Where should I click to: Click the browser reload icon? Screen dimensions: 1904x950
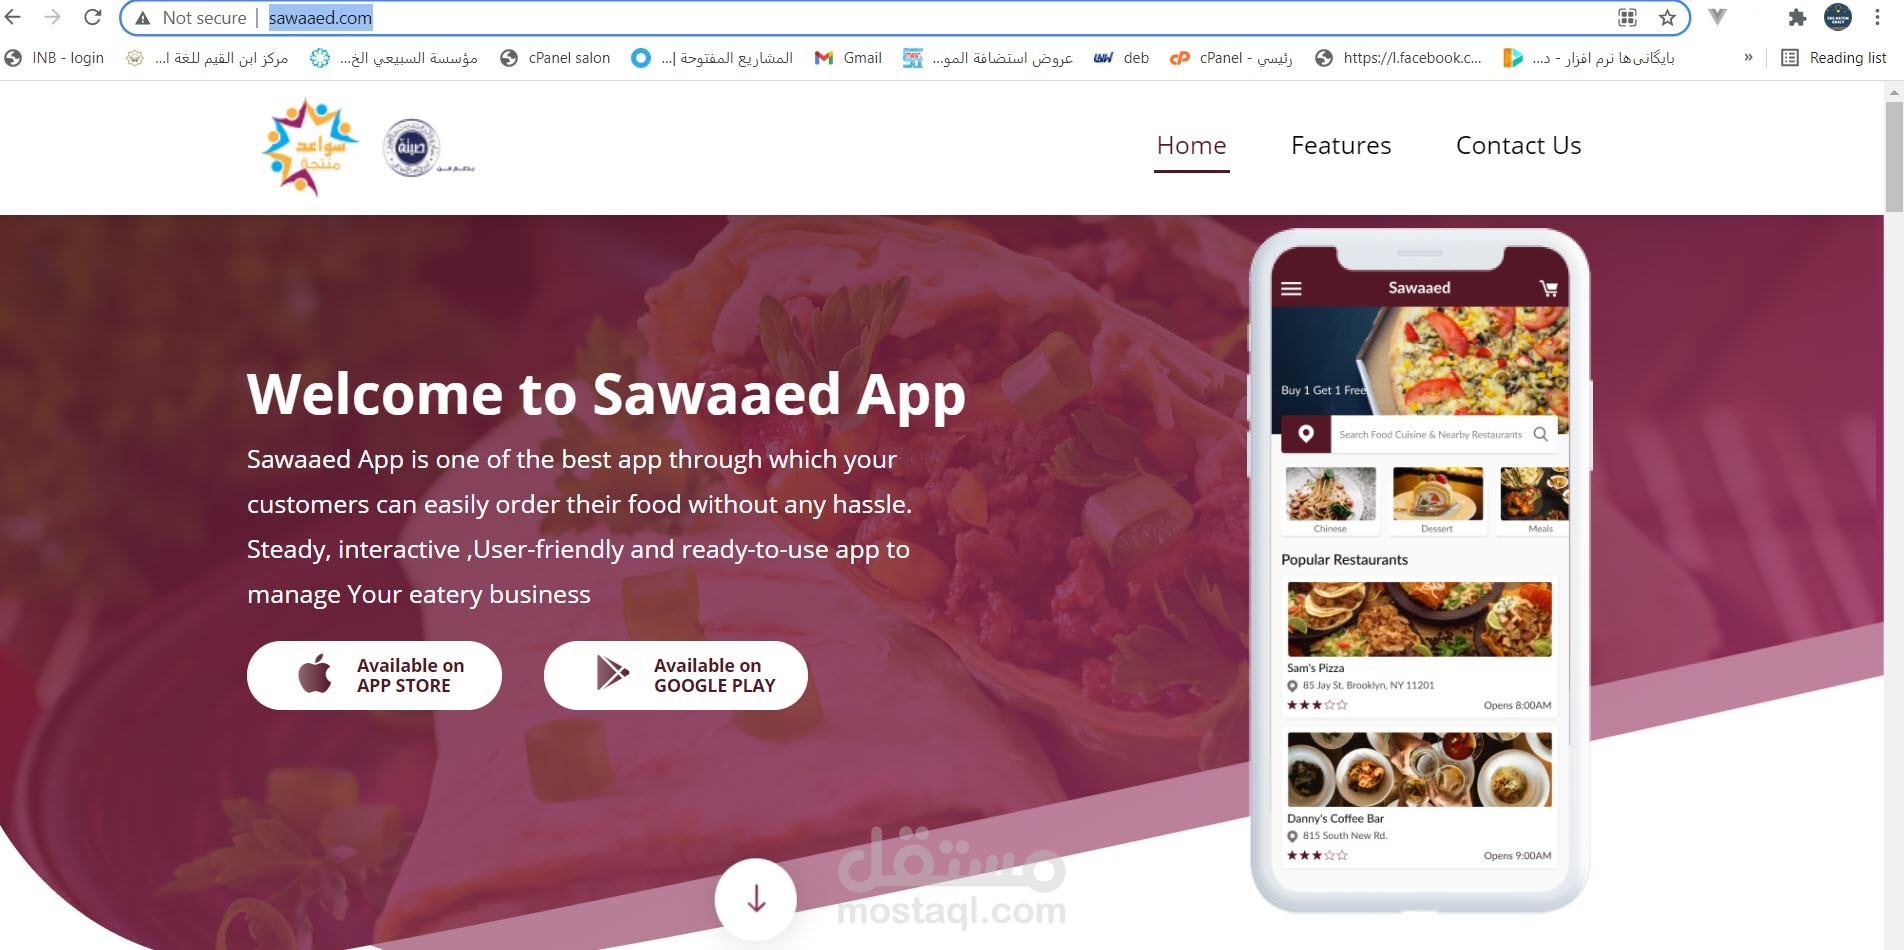point(92,17)
